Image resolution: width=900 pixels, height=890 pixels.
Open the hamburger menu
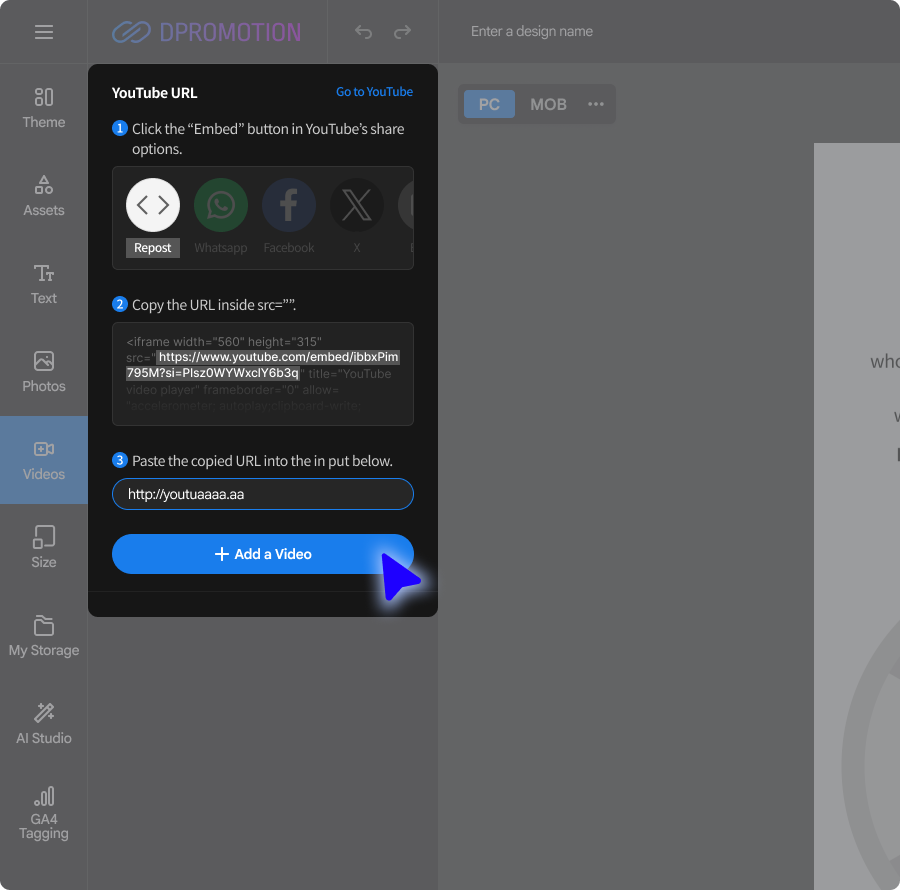pyautogui.click(x=44, y=32)
